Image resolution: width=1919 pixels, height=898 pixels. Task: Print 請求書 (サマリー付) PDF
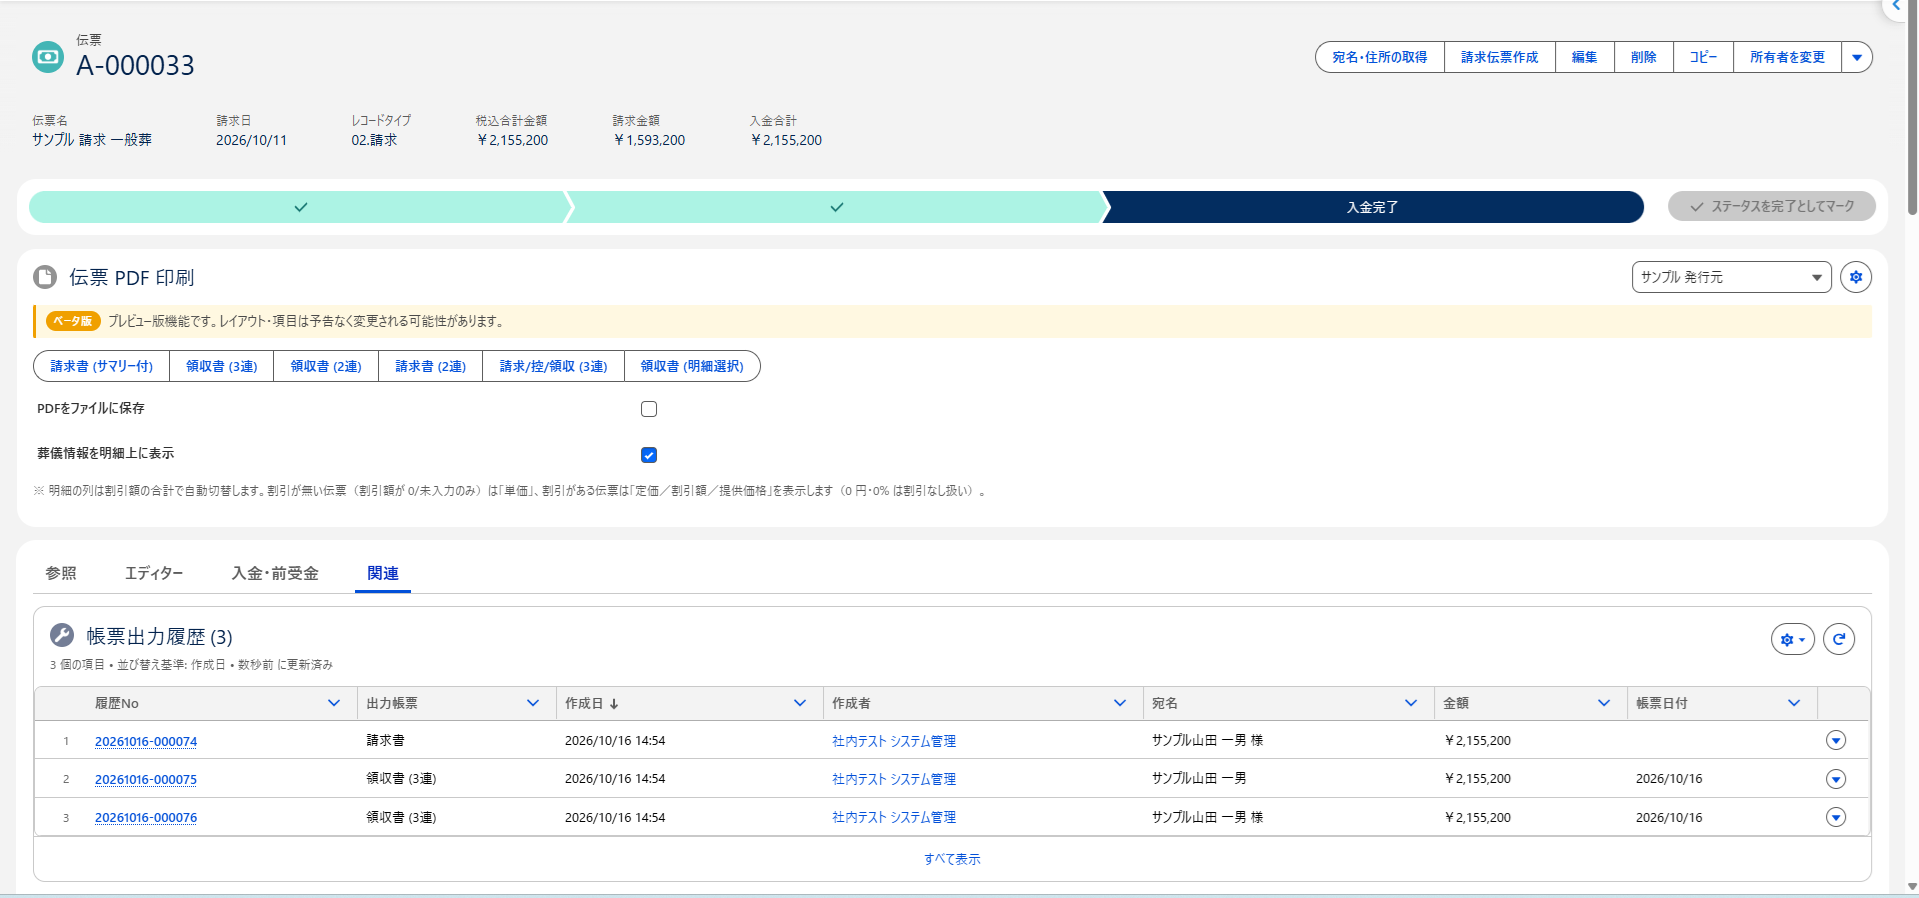coord(102,366)
